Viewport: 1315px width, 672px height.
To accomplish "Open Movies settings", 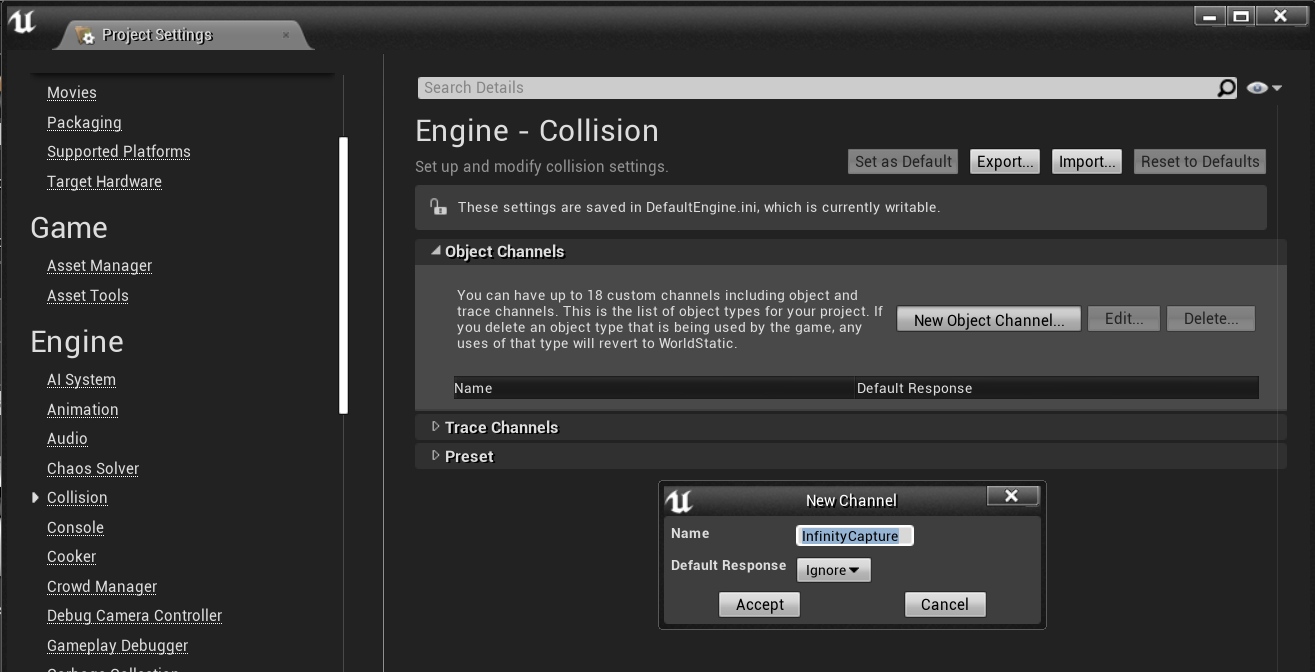I will 72,93.
